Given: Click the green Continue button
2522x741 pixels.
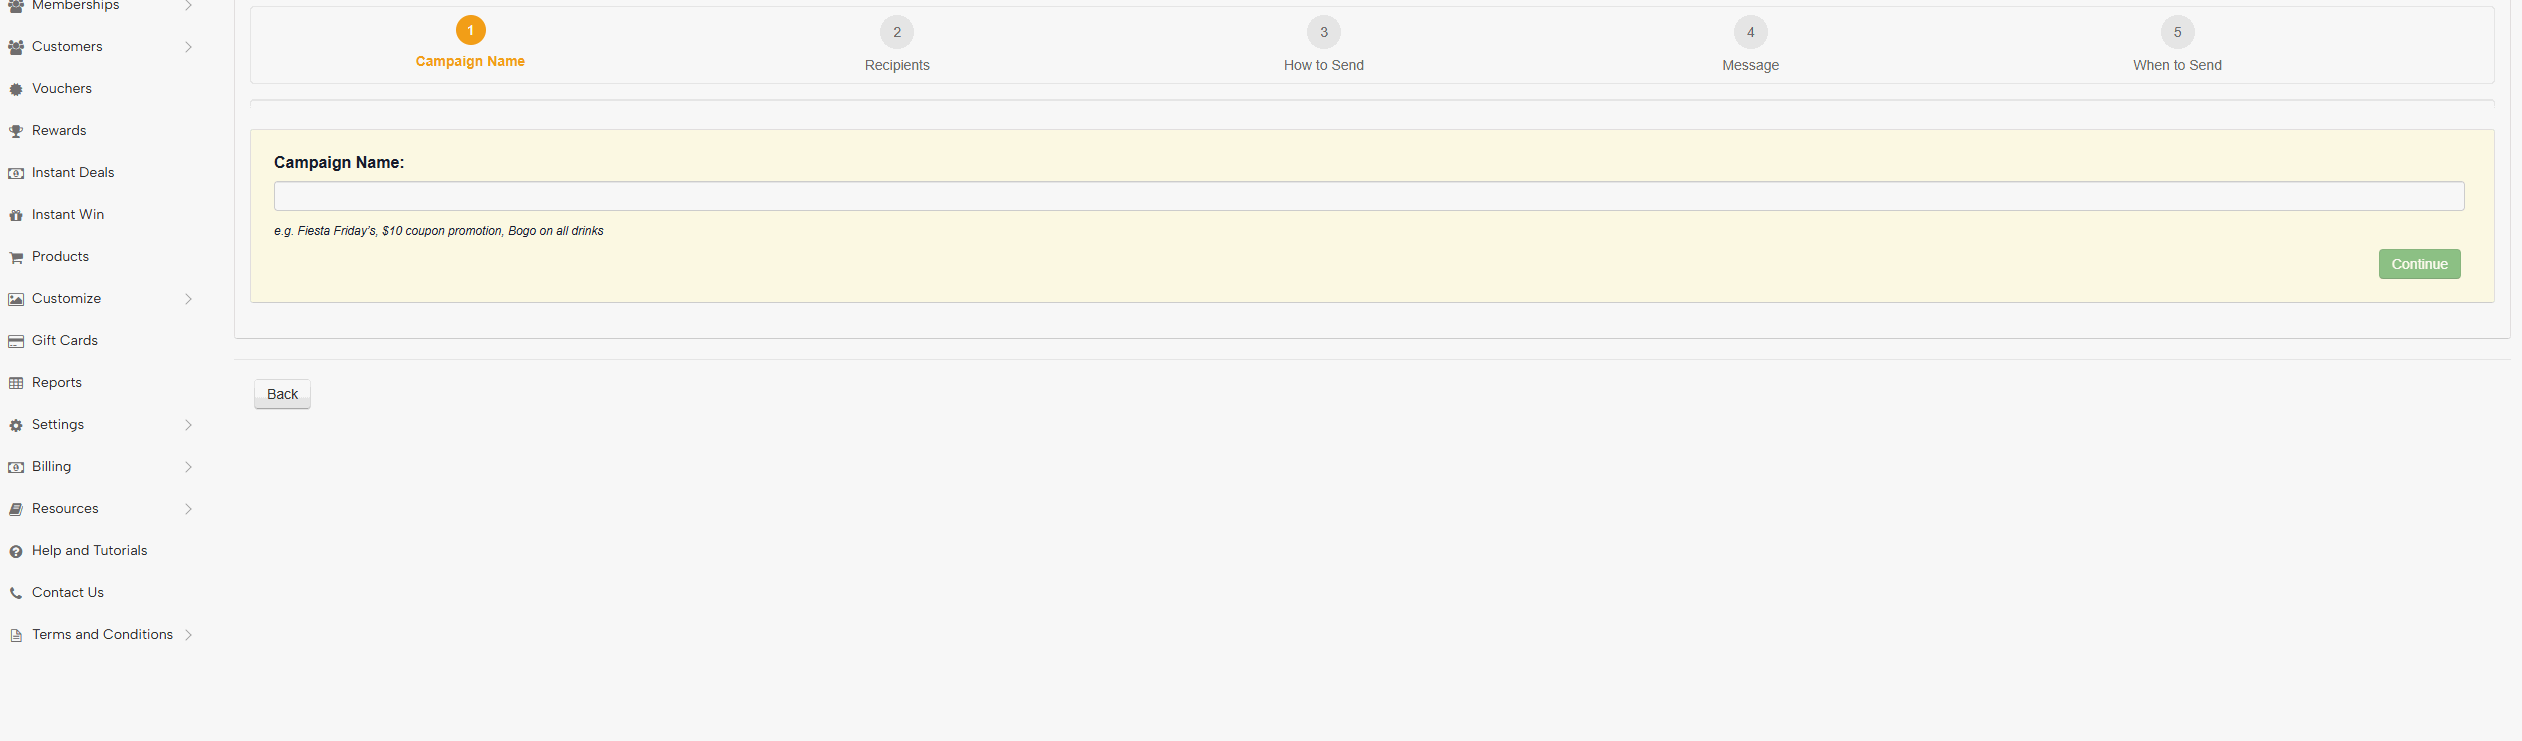Looking at the screenshot, I should (2420, 264).
